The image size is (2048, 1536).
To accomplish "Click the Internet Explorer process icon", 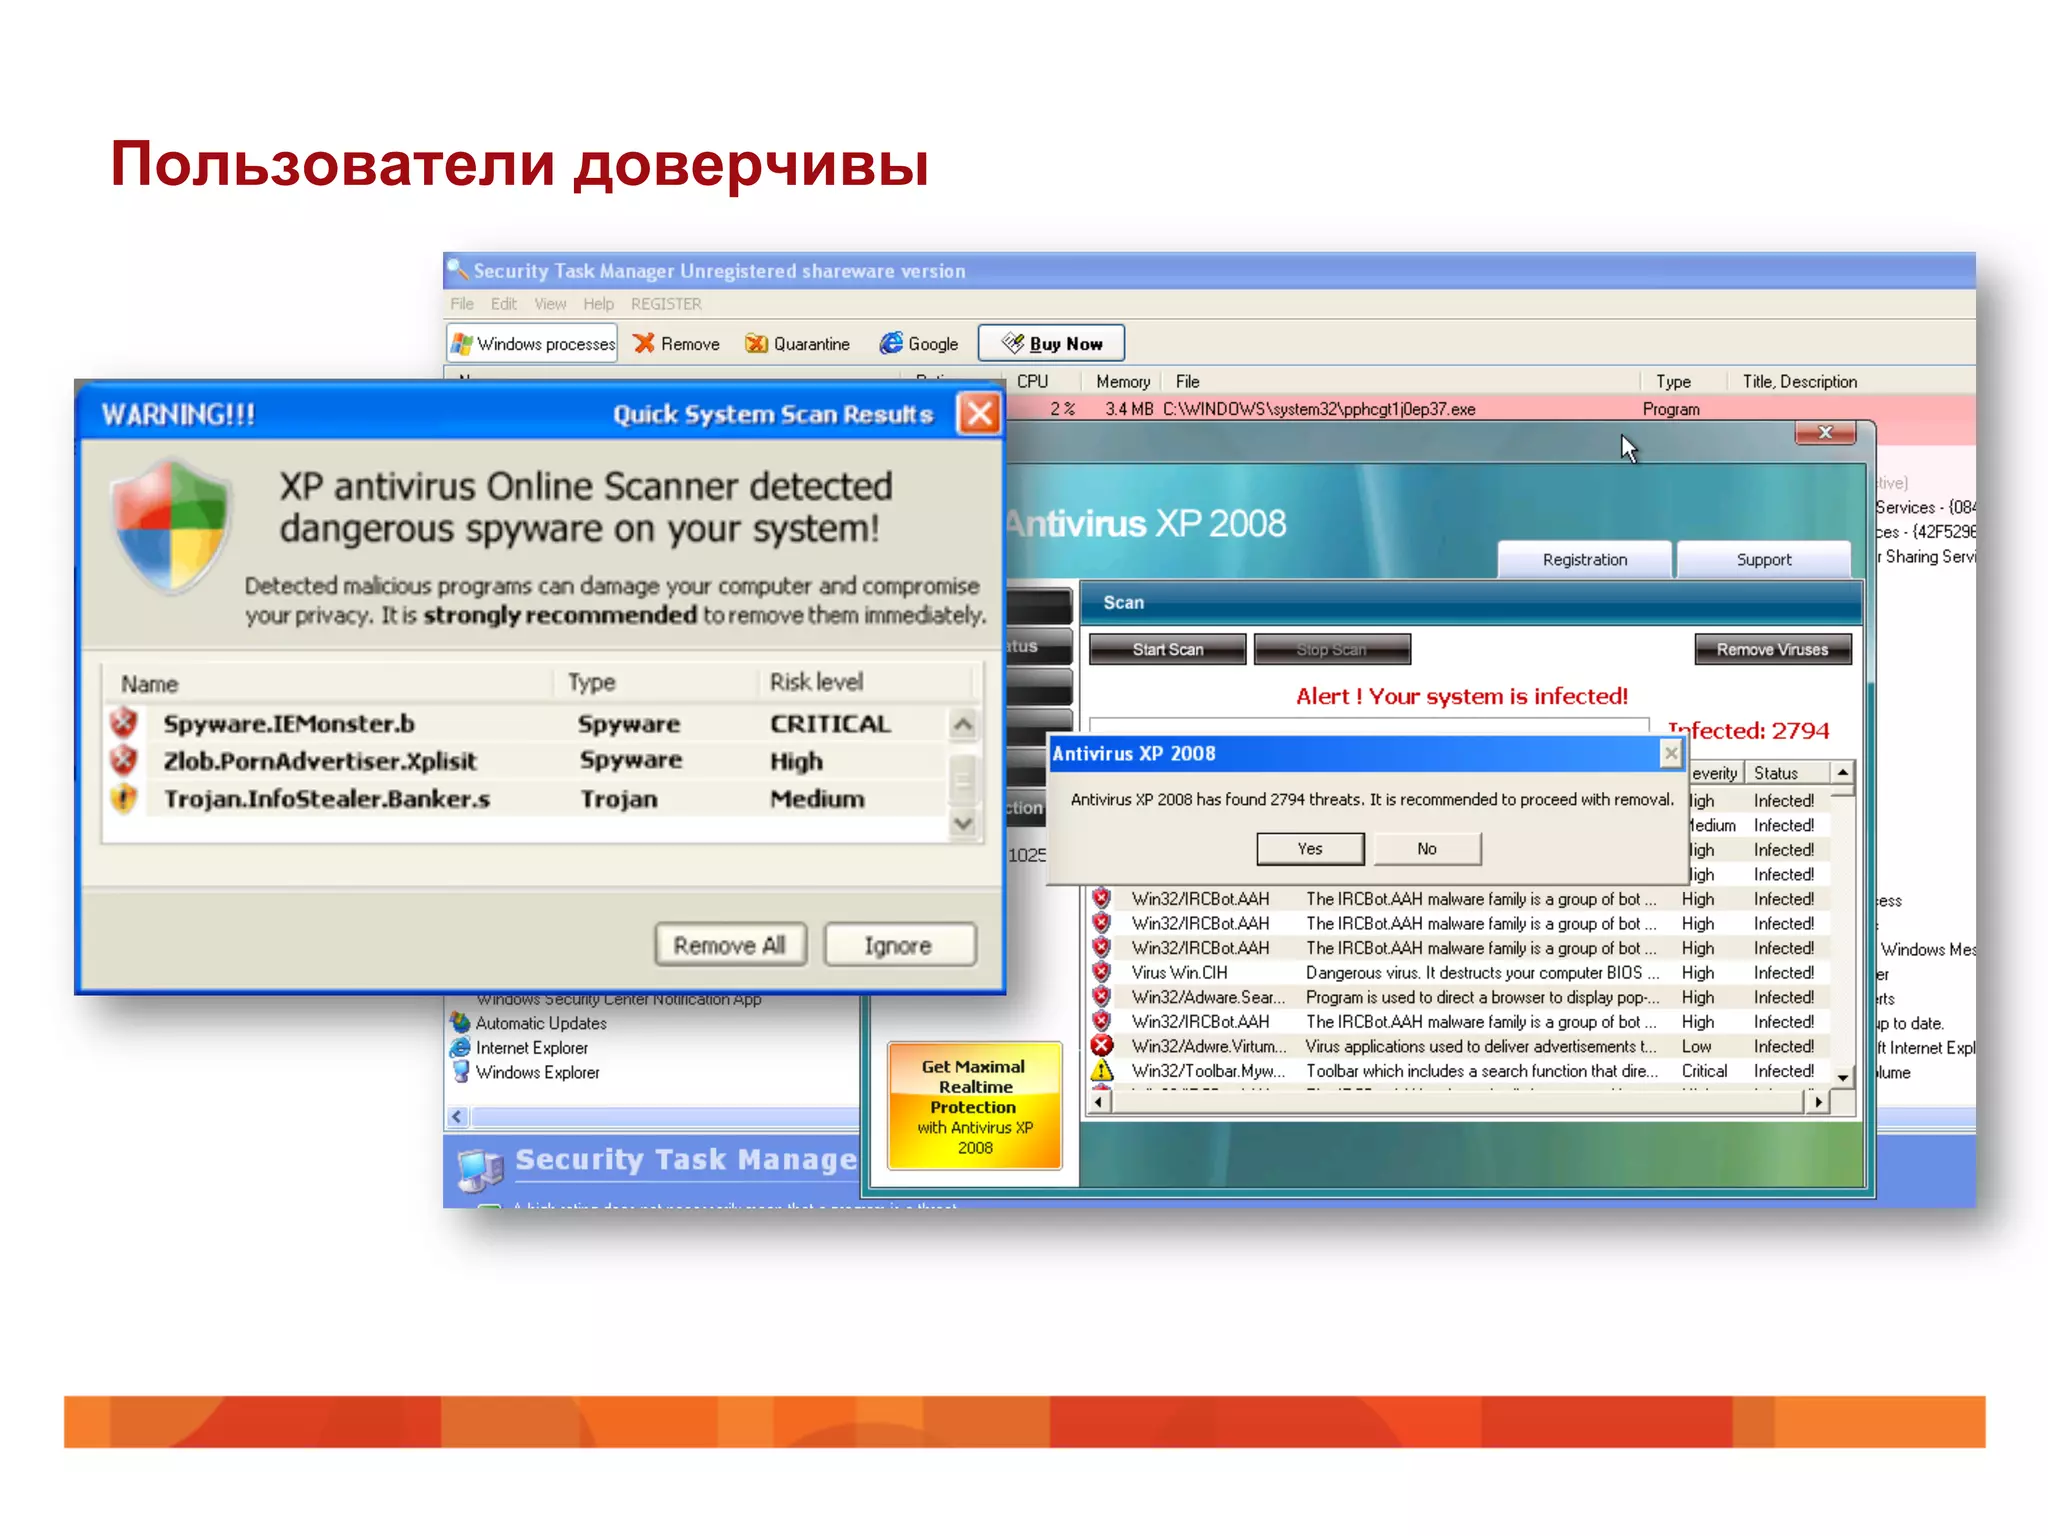I will pyautogui.click(x=460, y=1047).
